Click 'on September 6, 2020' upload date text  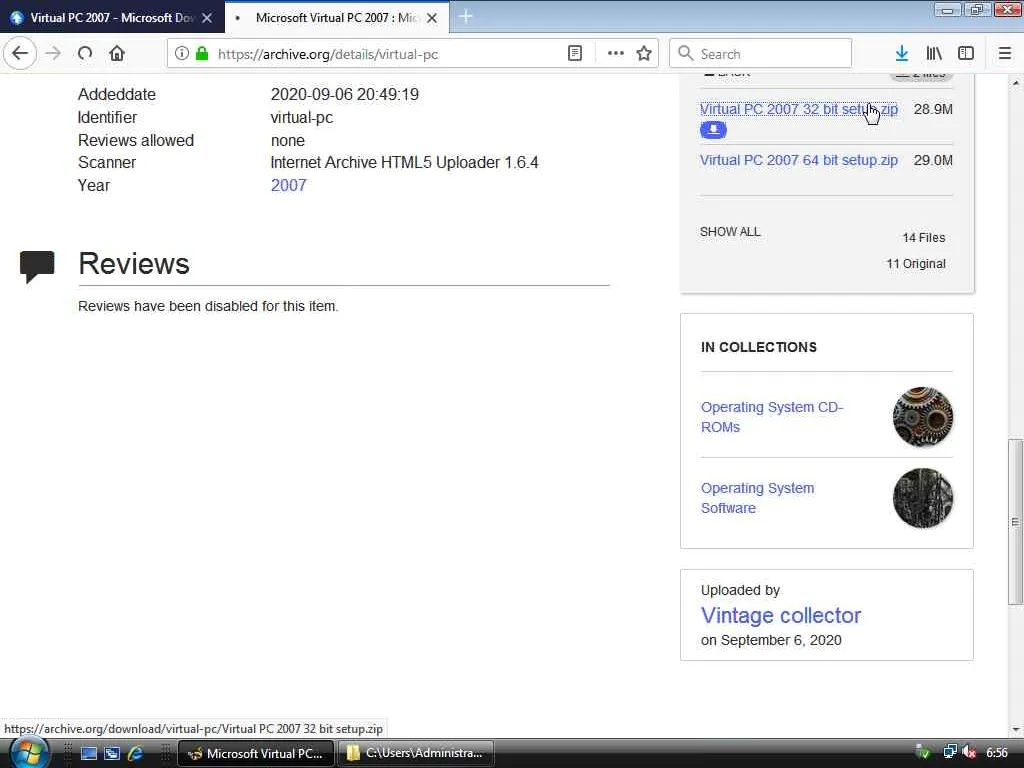(771, 641)
